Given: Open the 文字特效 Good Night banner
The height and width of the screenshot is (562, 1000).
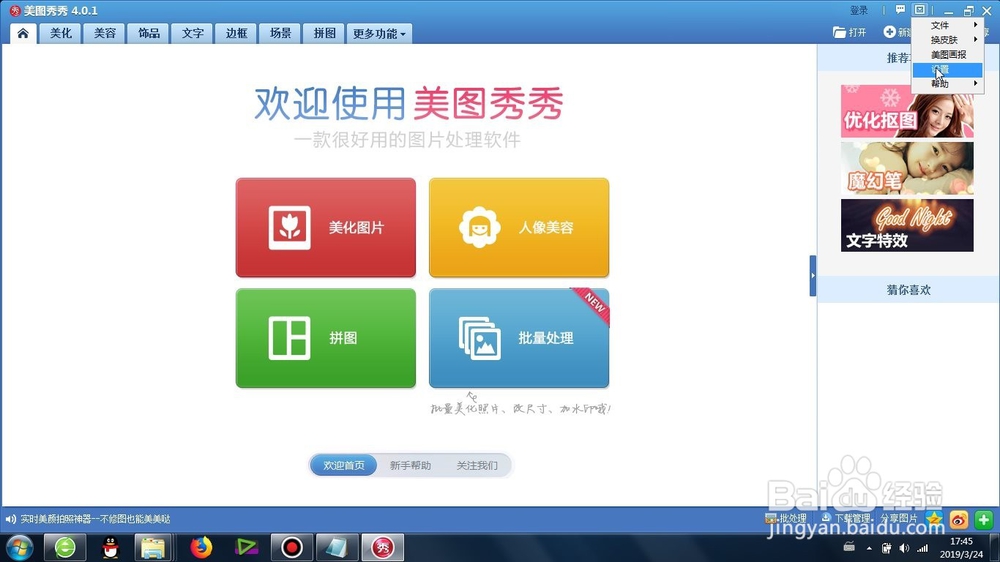Looking at the screenshot, I should [x=907, y=225].
